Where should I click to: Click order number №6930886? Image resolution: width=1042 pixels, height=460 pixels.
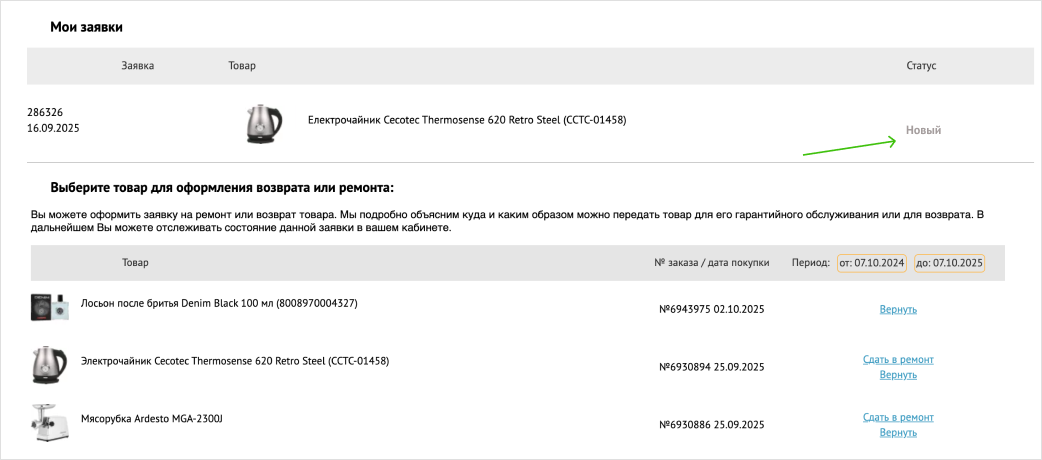(684, 425)
